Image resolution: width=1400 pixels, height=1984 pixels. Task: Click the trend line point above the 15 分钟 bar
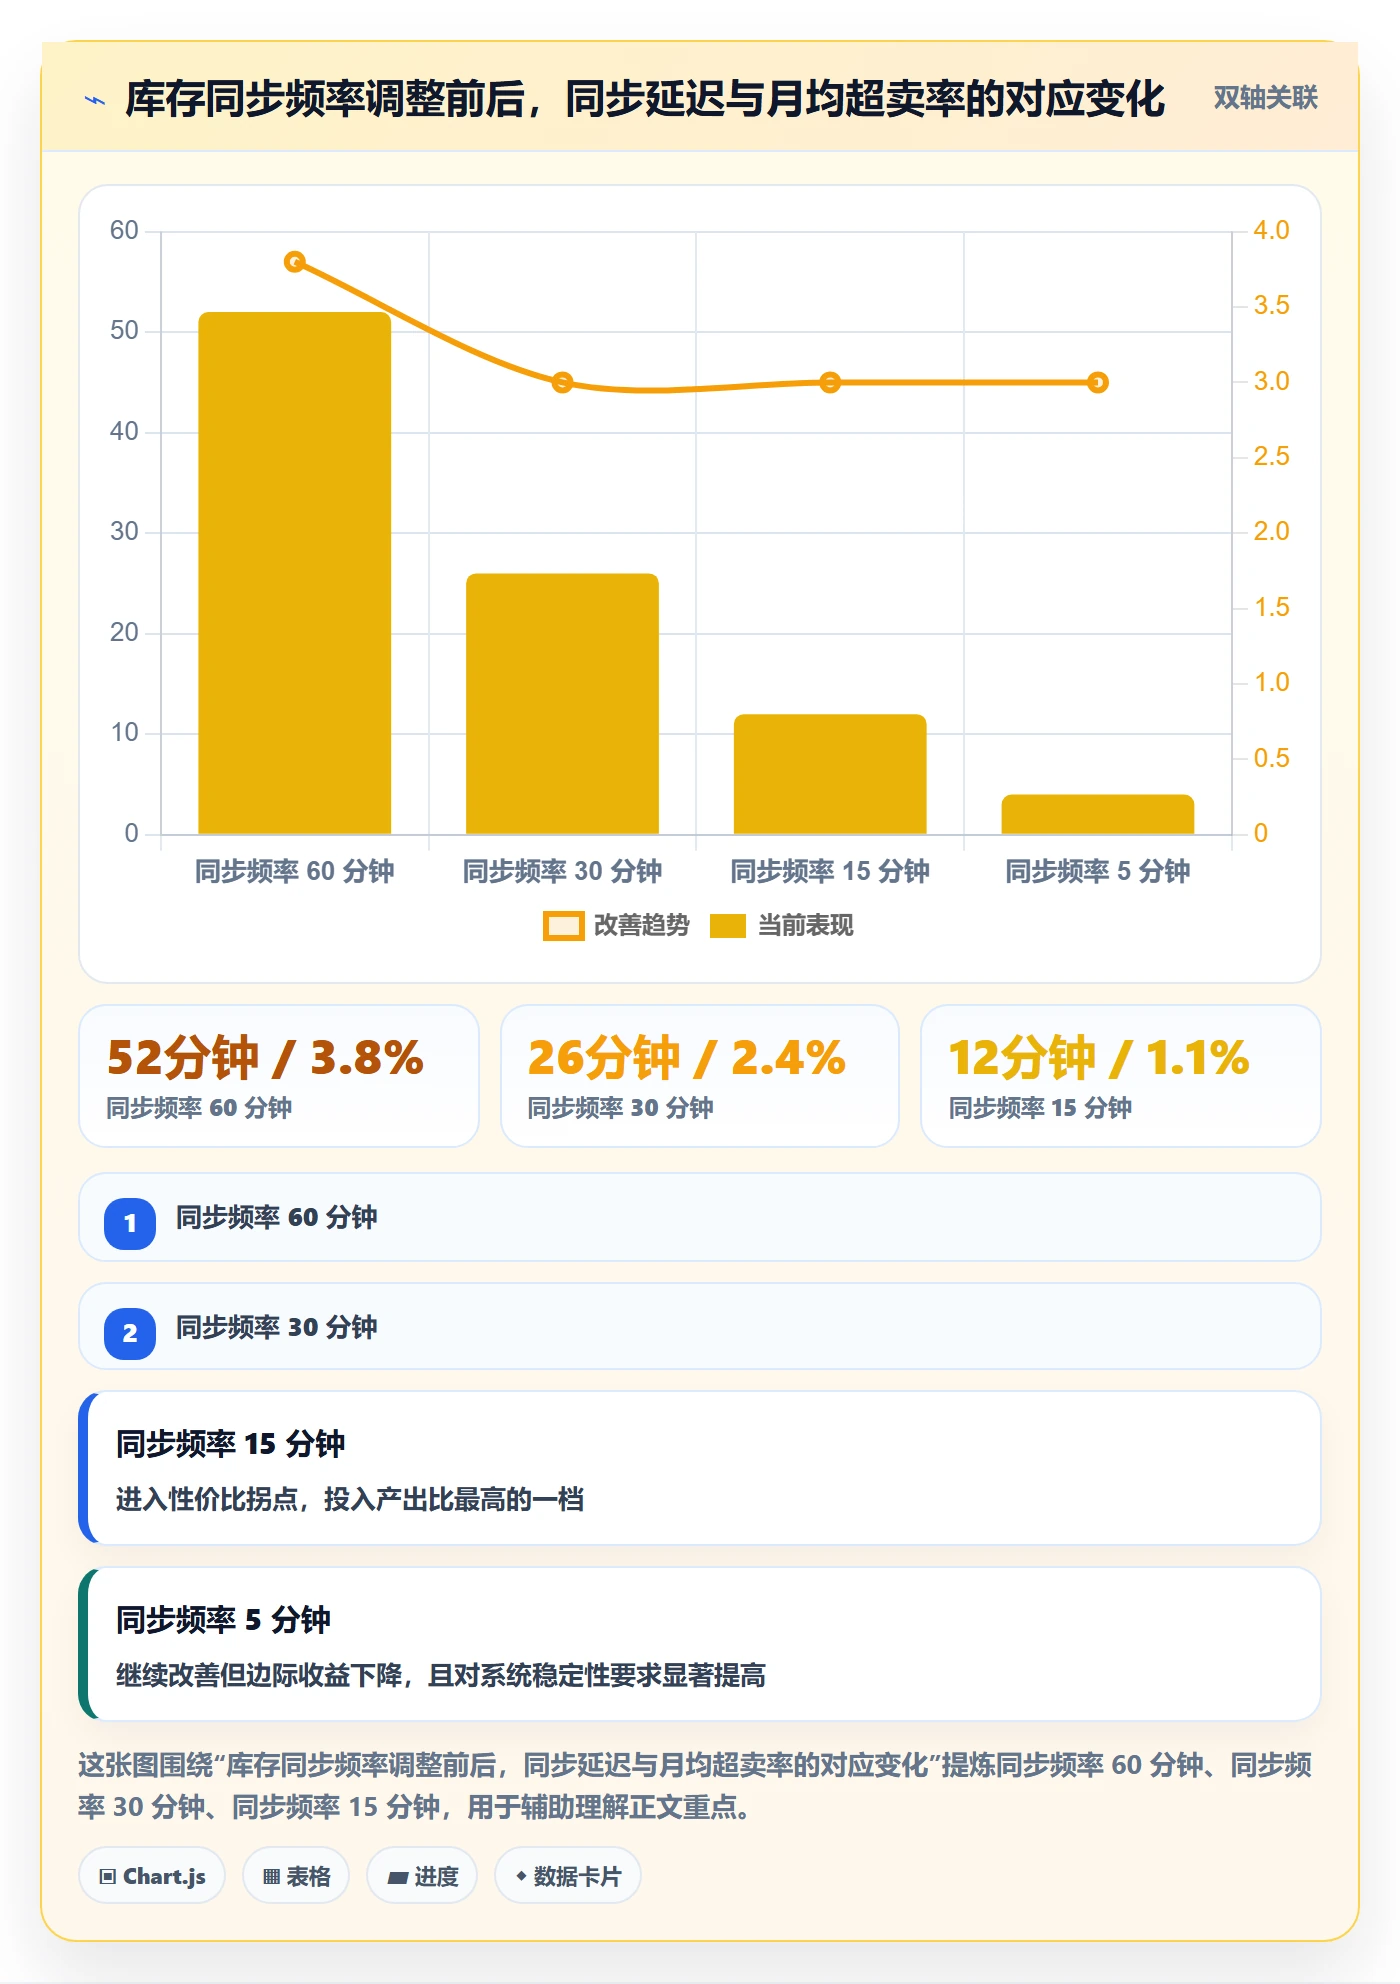(830, 382)
